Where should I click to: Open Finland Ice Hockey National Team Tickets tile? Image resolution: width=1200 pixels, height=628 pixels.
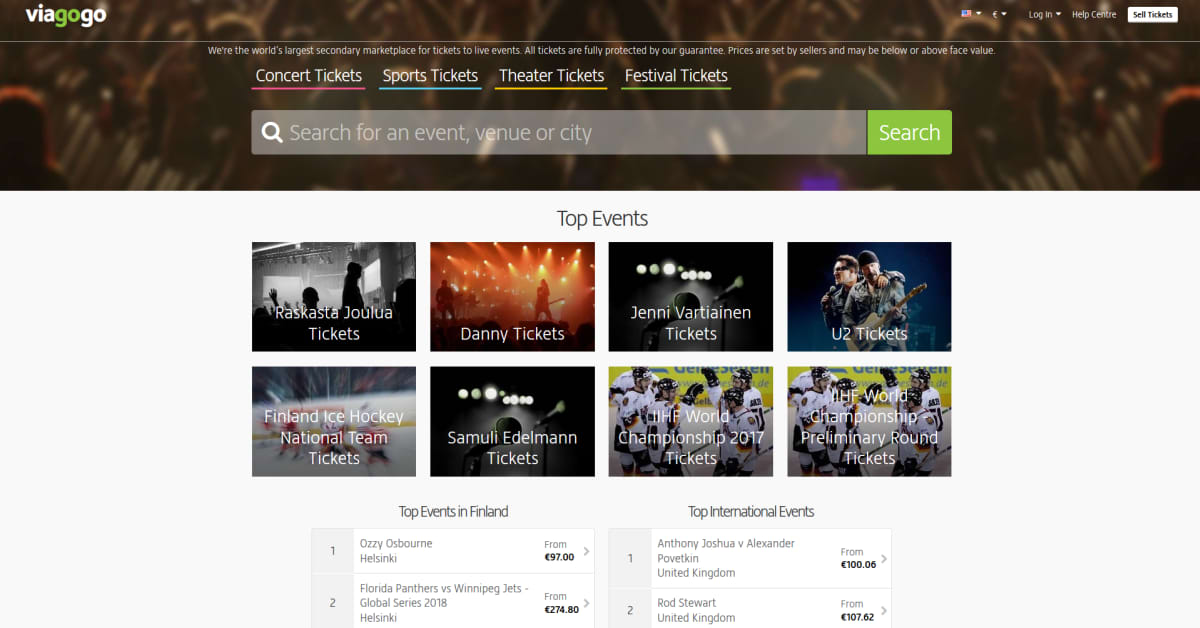coord(334,421)
